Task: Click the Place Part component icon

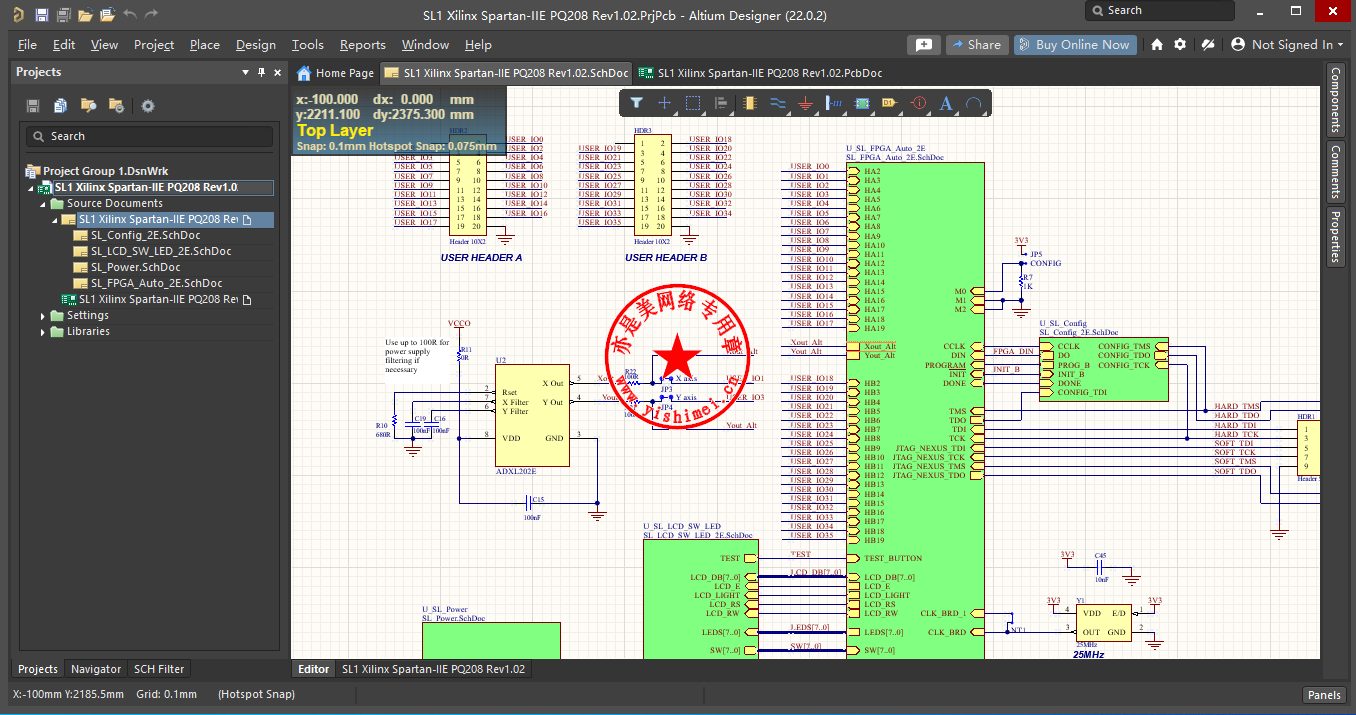Action: 752,103
